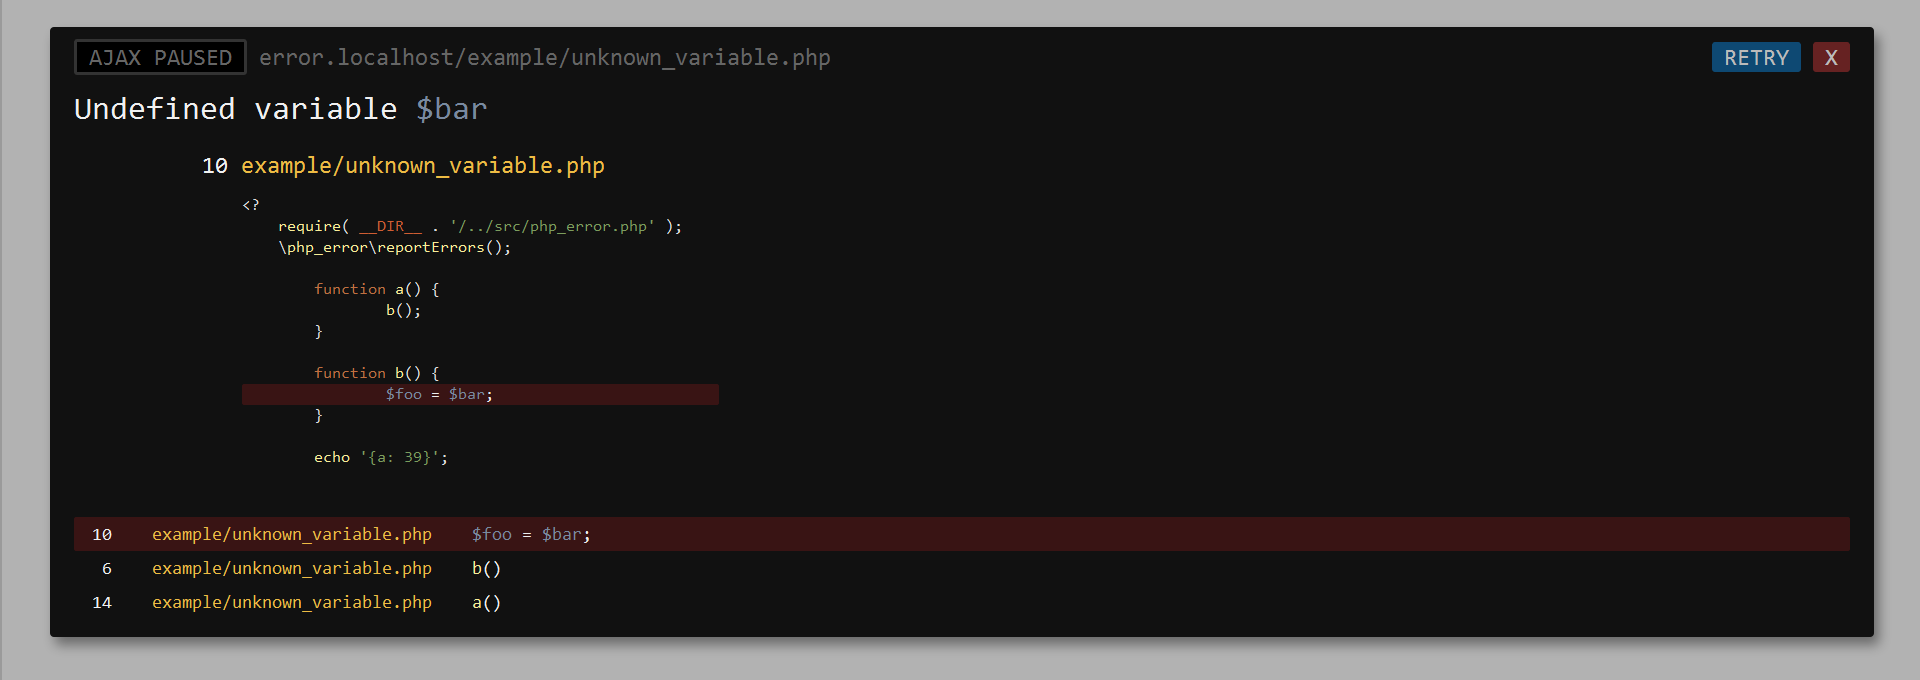This screenshot has height=680, width=1920.
Task: Open the example/unknown_variable.php file header
Action: click(423, 166)
